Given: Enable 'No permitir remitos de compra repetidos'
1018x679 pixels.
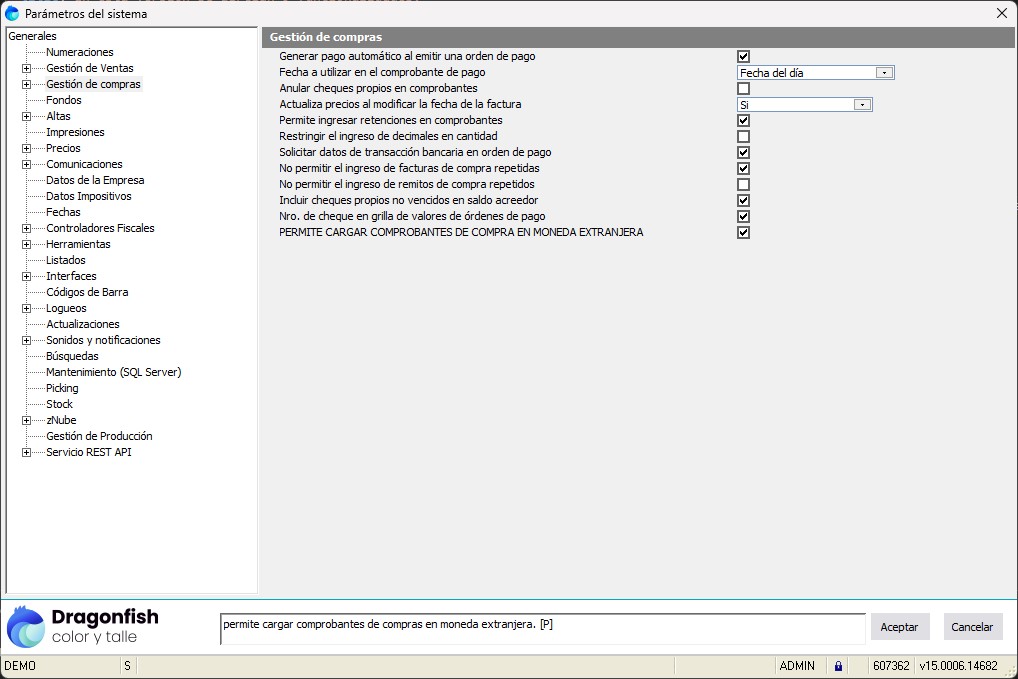Looking at the screenshot, I should [743, 185].
